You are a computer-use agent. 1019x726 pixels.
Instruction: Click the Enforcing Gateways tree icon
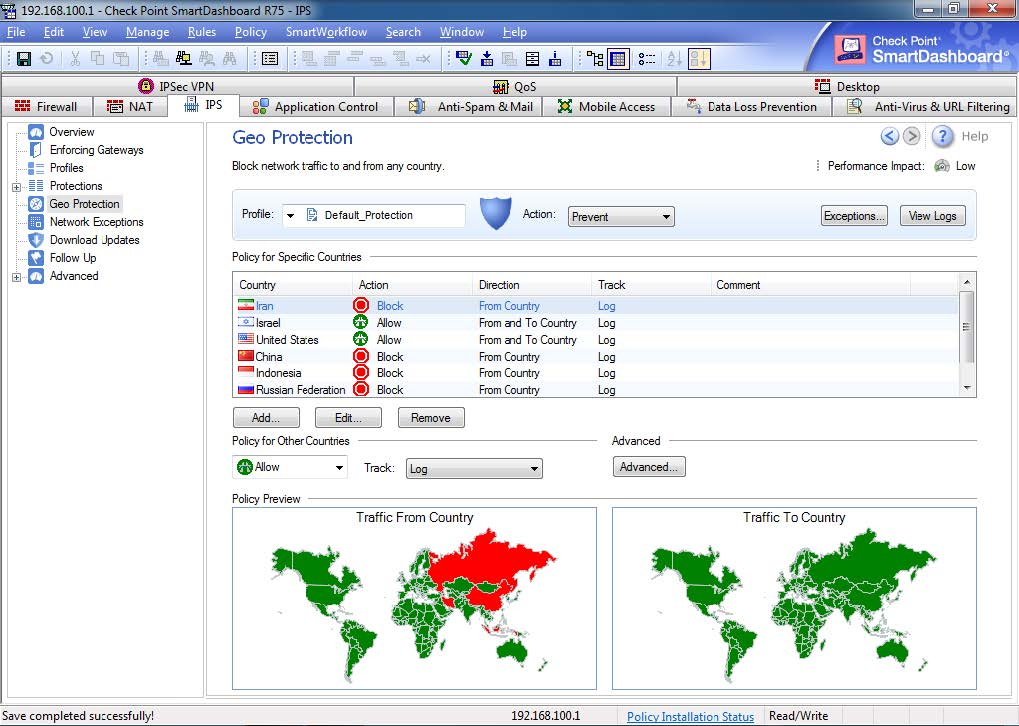36,150
